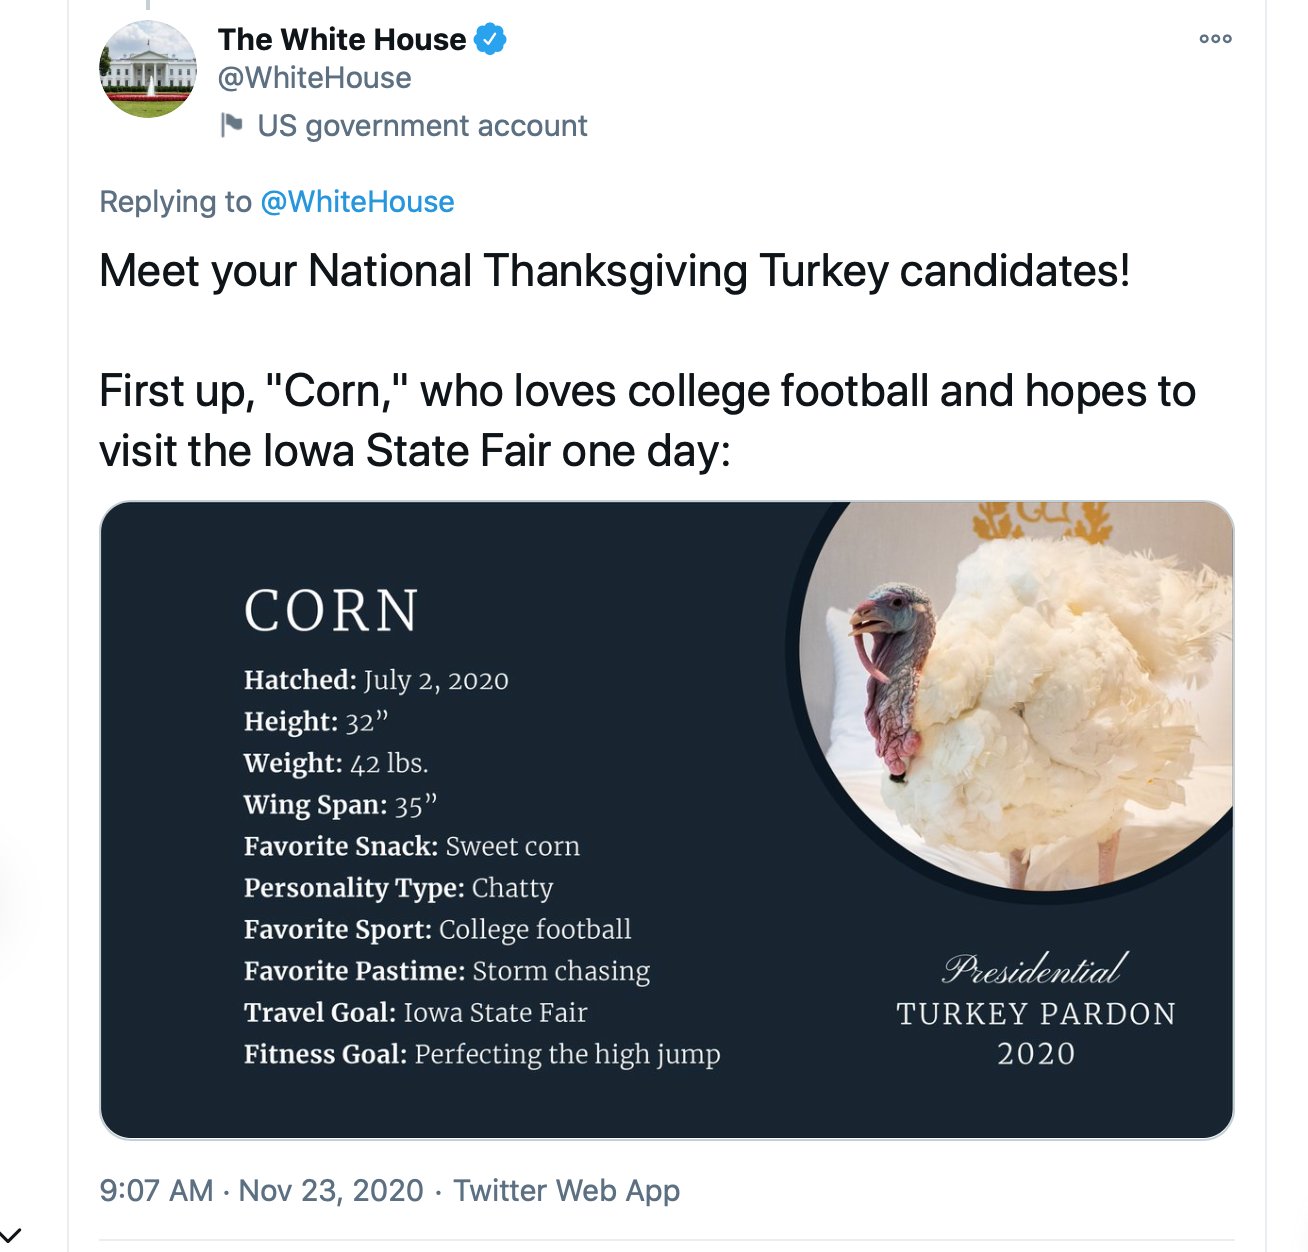Click the CORN heading in image
1308x1252 pixels.
(331, 610)
